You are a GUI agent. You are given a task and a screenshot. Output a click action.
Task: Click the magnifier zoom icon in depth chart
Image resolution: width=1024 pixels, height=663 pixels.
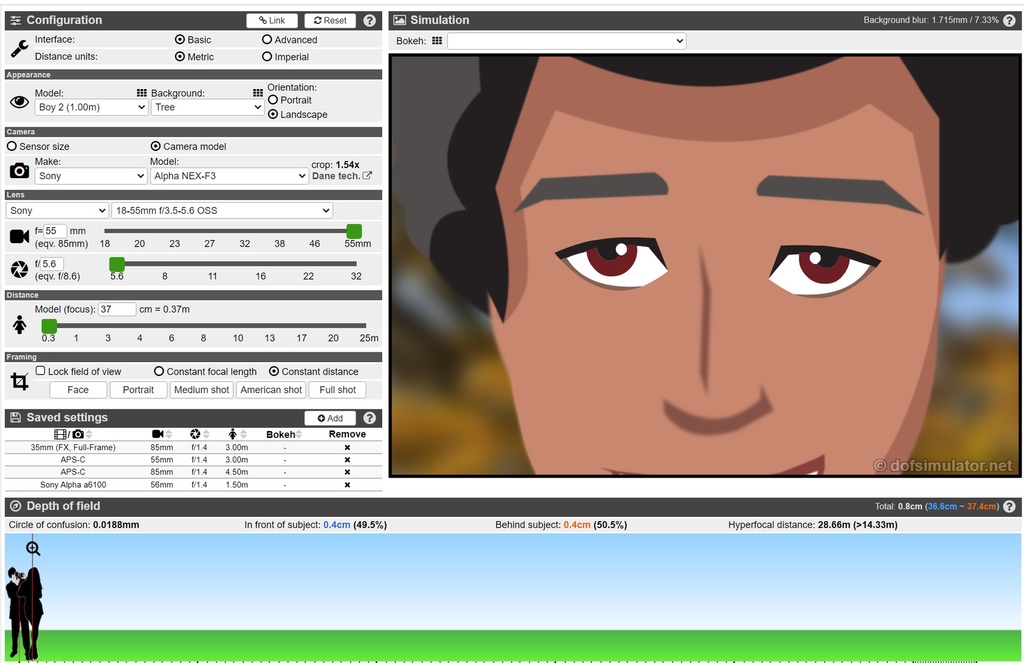coord(33,548)
